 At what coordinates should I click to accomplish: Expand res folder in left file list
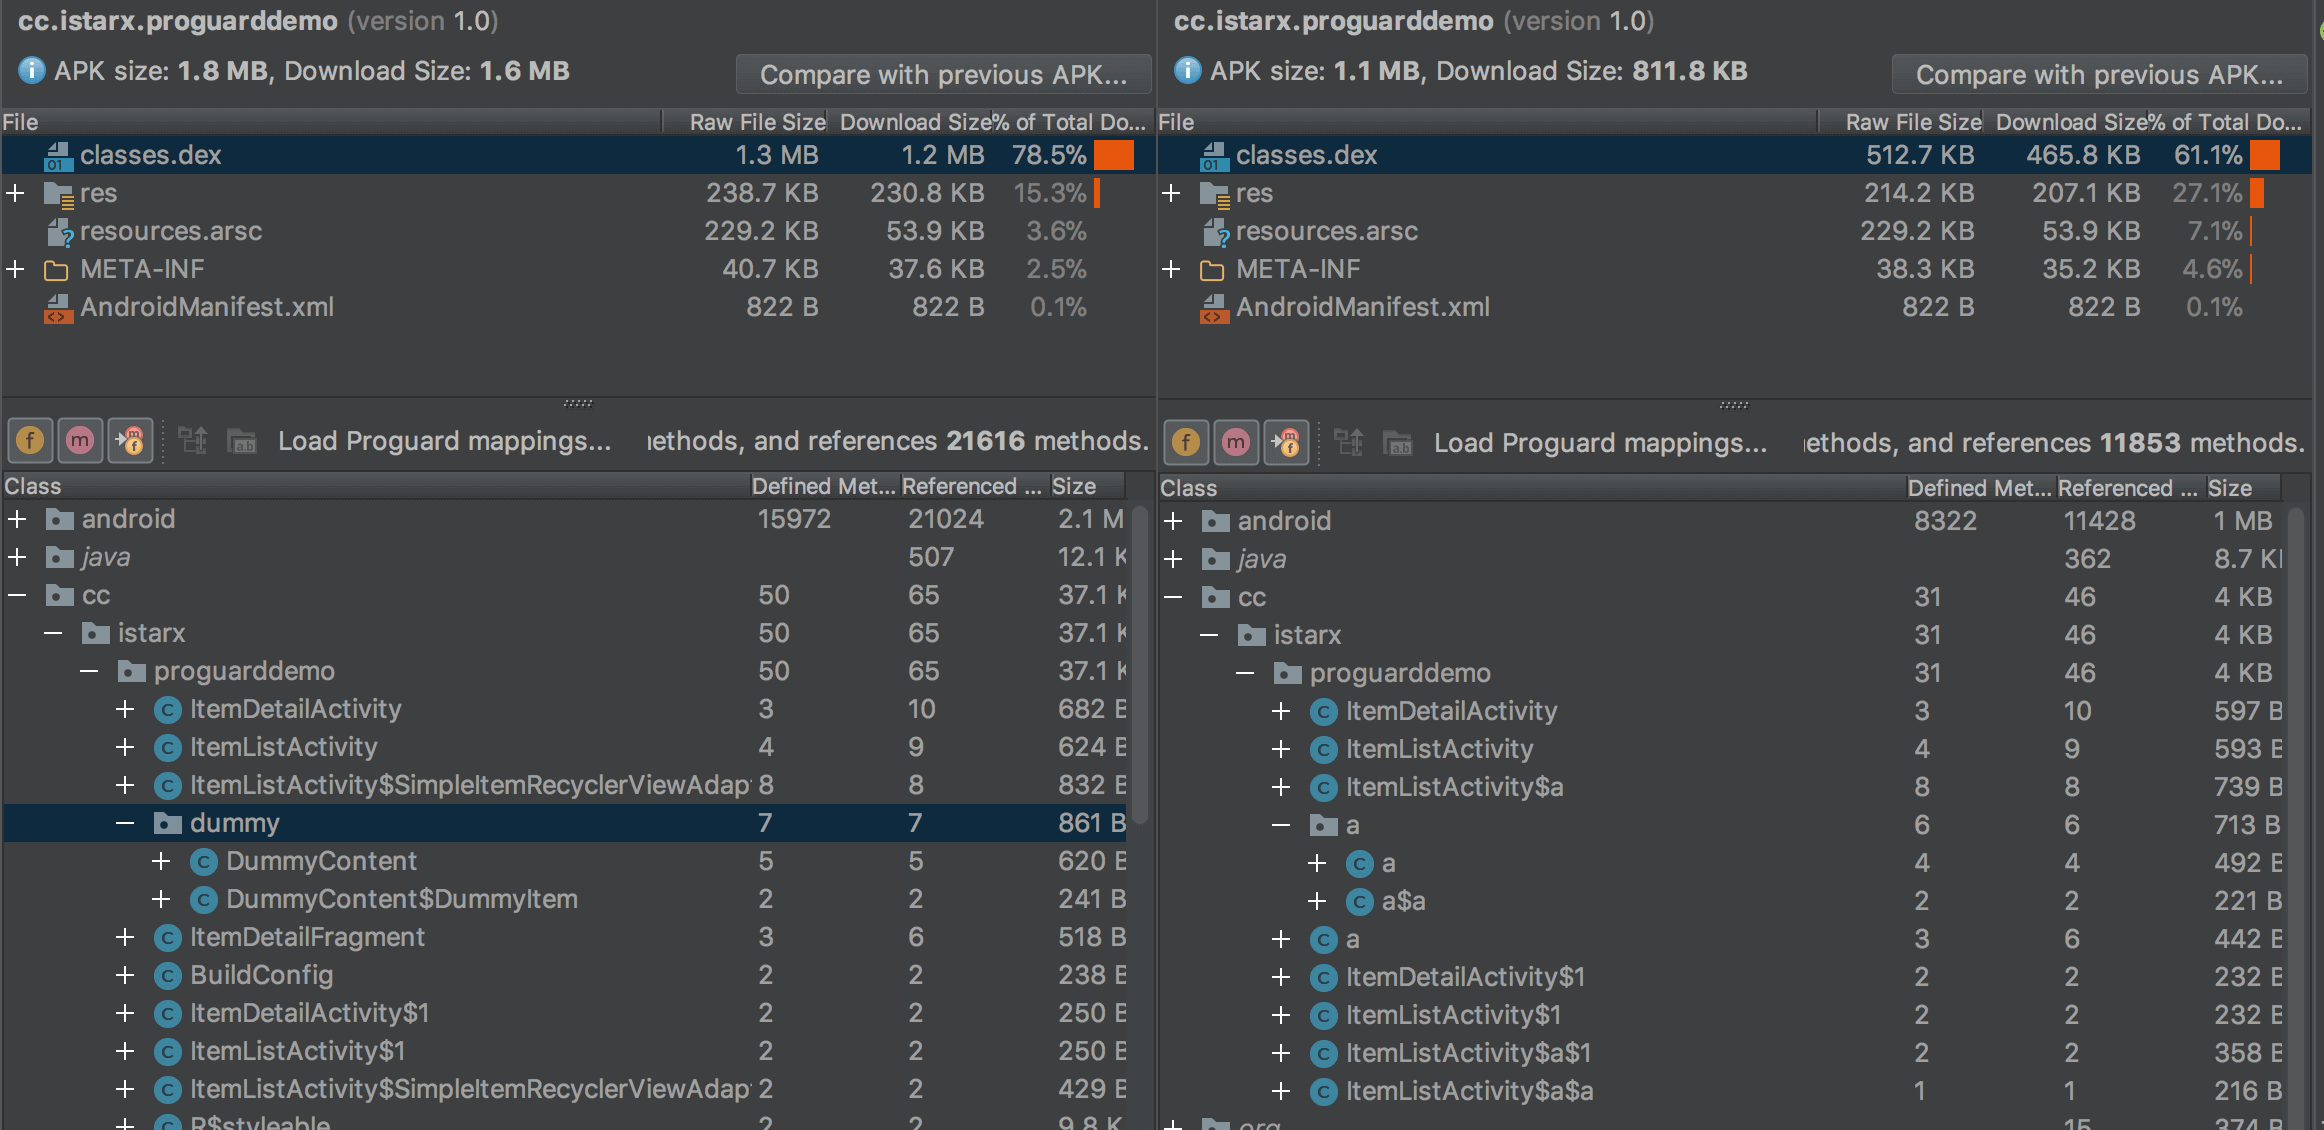(x=15, y=193)
